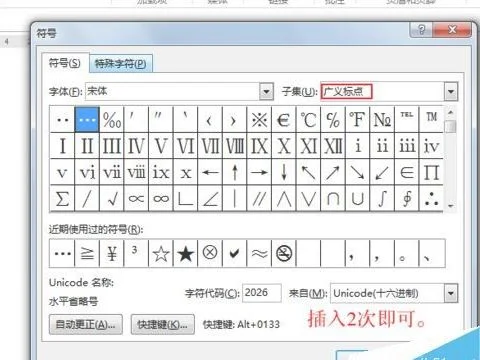Screen dimensions: 480x360
Task: Switch to the 符号(S) tab
Action: [65, 63]
